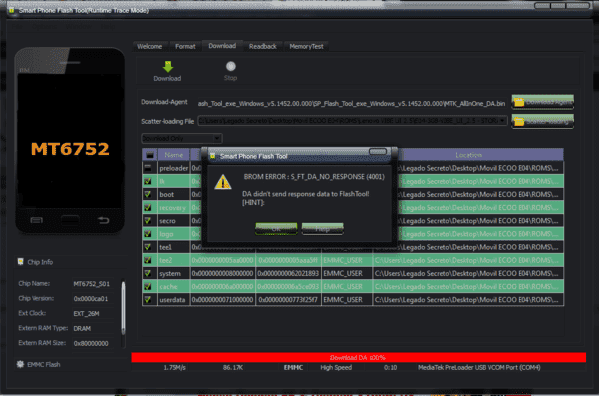The image size is (599, 396).
Task: Uncheck the userdata partition checkbox
Action: tap(148, 299)
